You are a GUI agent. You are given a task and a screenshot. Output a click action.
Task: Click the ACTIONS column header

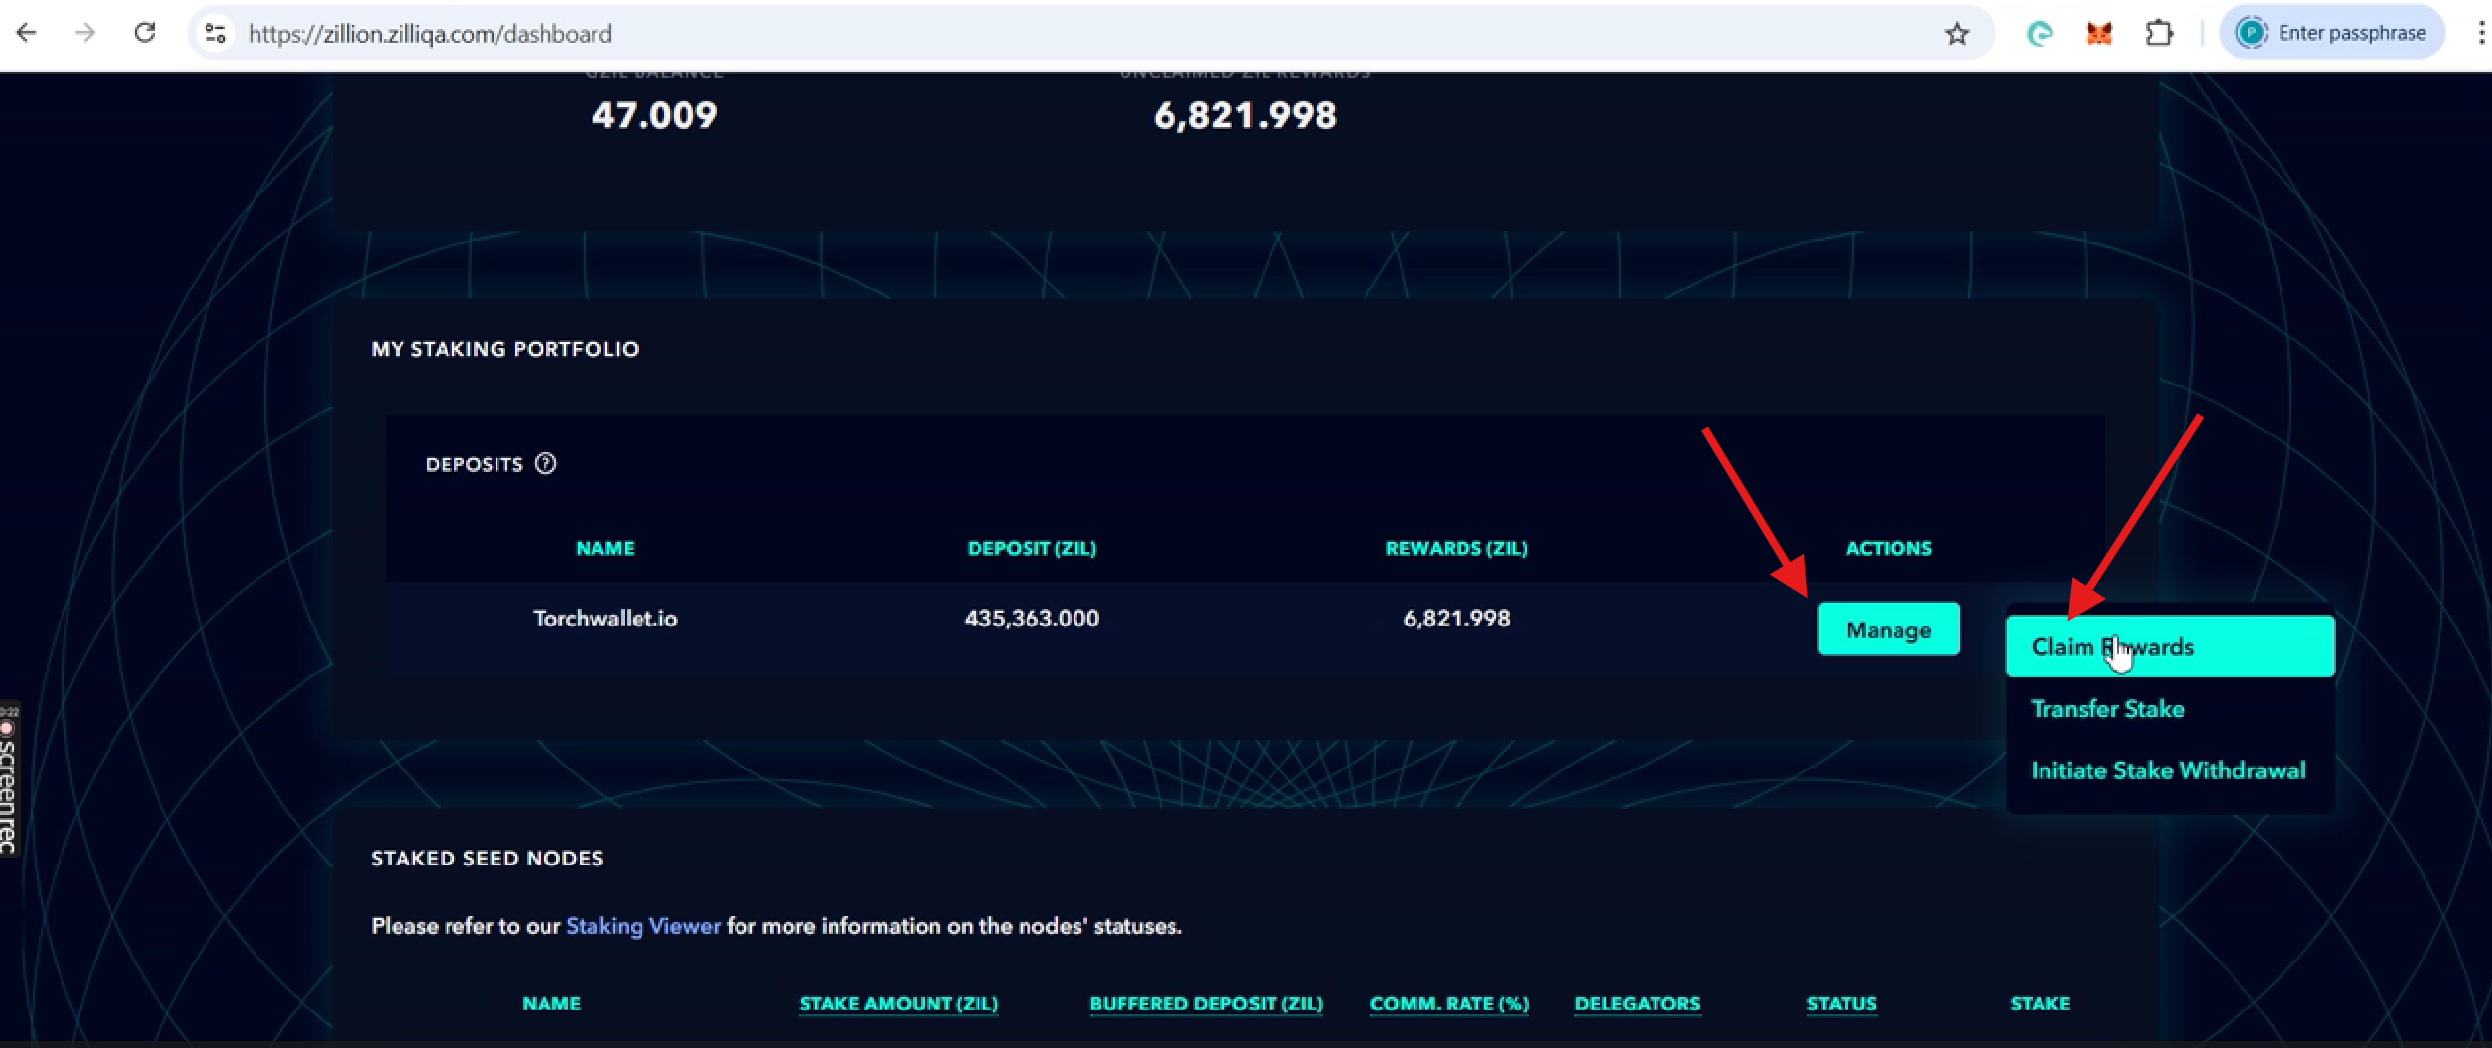1888,548
